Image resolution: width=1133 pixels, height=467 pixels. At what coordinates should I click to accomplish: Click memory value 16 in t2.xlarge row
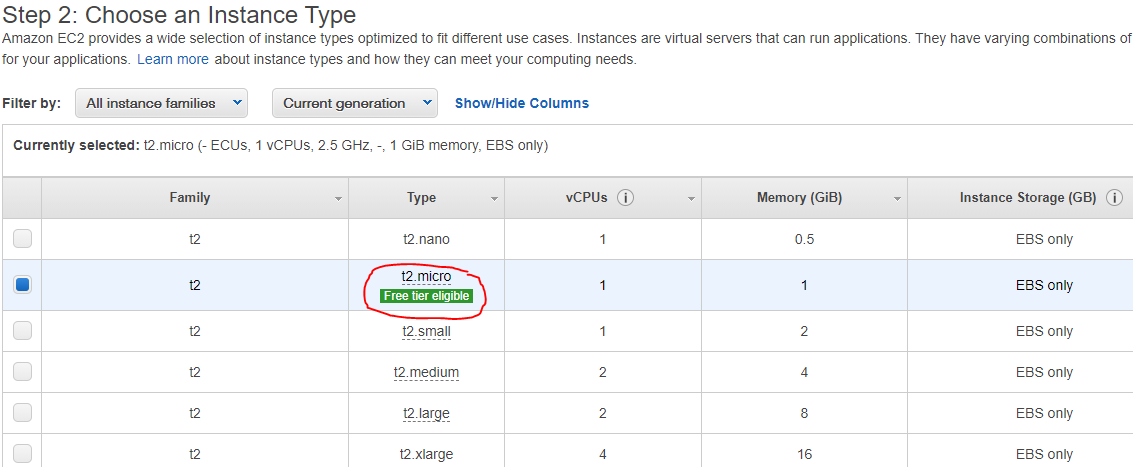804,455
